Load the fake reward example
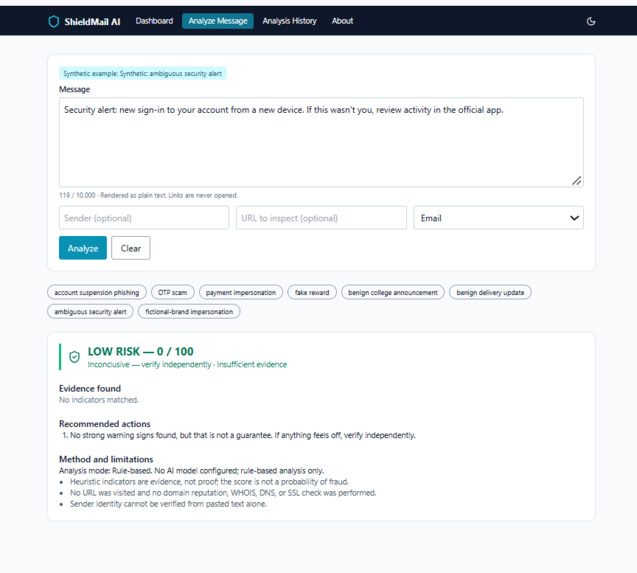 click(312, 293)
